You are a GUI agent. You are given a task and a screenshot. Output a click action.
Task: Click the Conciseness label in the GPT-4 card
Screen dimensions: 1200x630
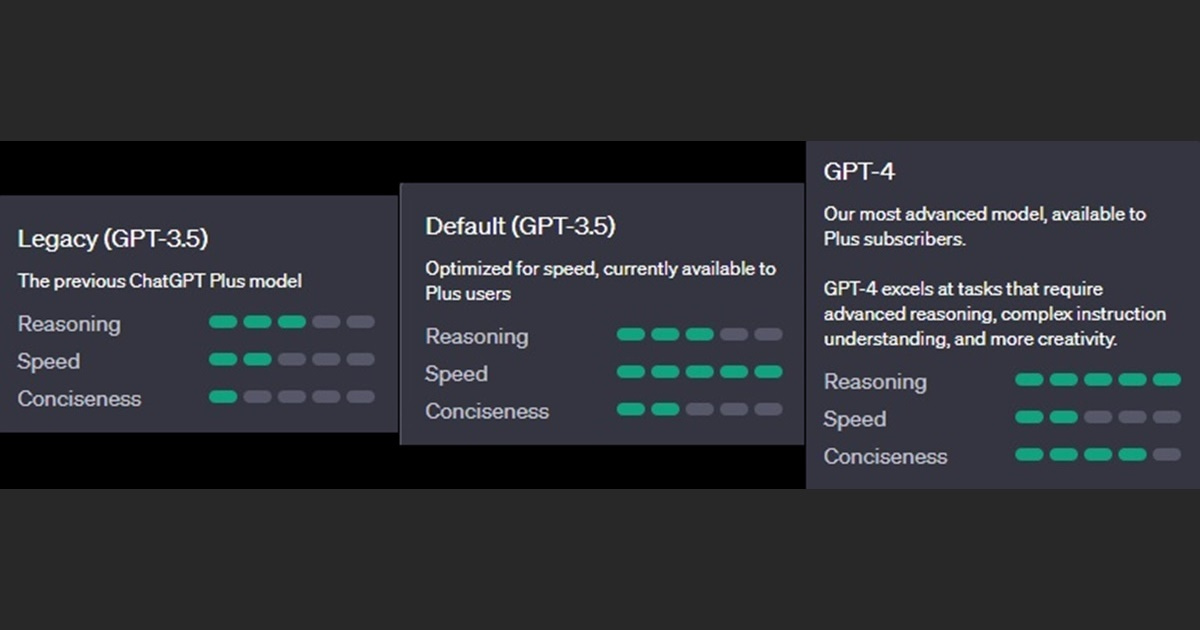(x=885, y=457)
